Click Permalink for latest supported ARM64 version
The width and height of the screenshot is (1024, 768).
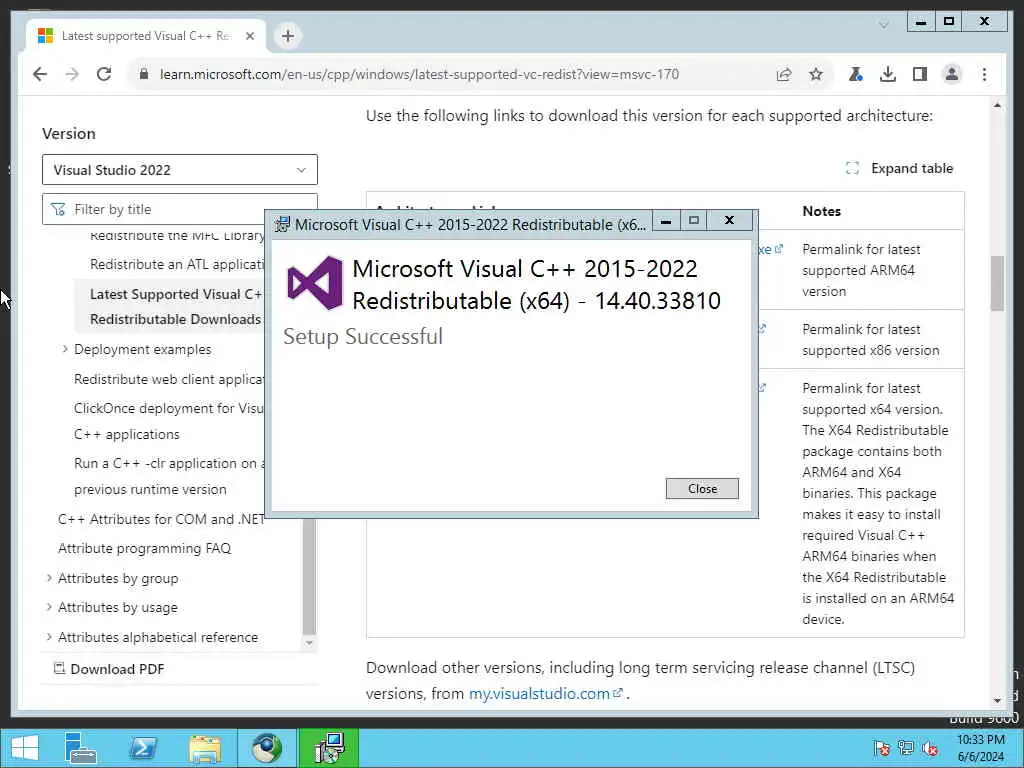861,270
